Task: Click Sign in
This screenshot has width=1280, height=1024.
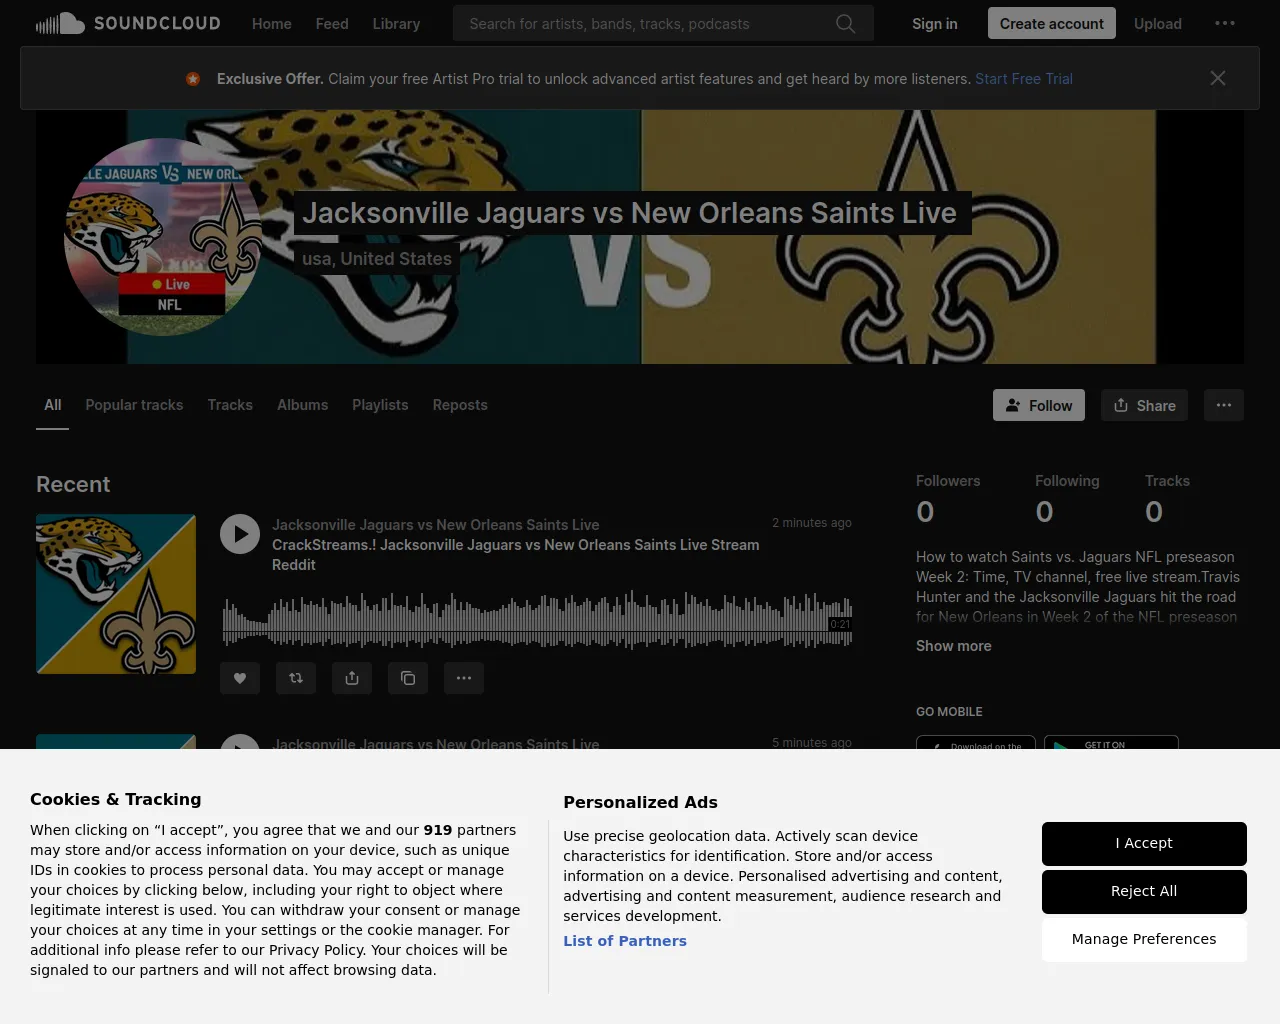Action: tap(935, 23)
